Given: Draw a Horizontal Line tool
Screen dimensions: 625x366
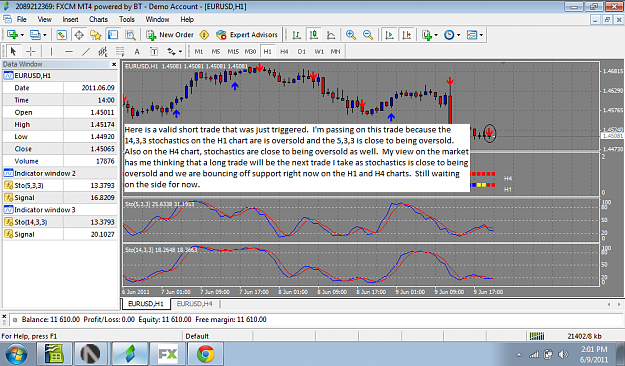Looking at the screenshot, I should pos(69,51).
